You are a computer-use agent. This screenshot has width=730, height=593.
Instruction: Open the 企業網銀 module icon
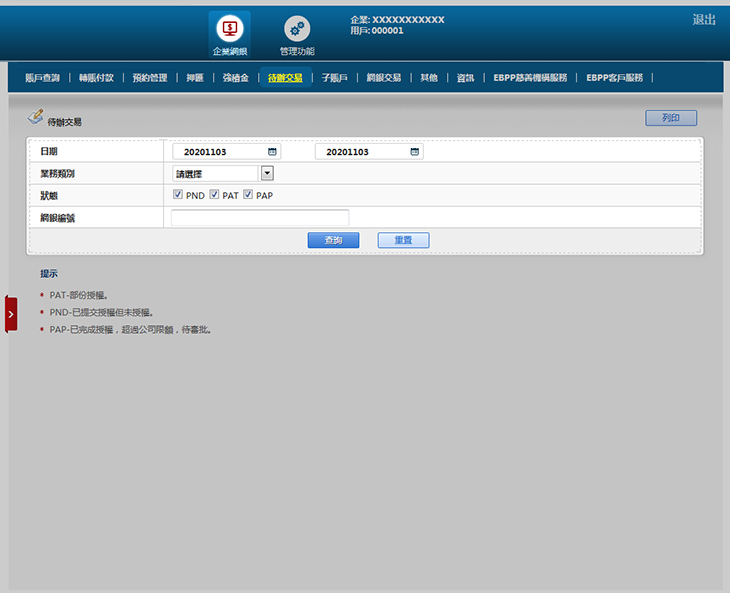tap(229, 28)
